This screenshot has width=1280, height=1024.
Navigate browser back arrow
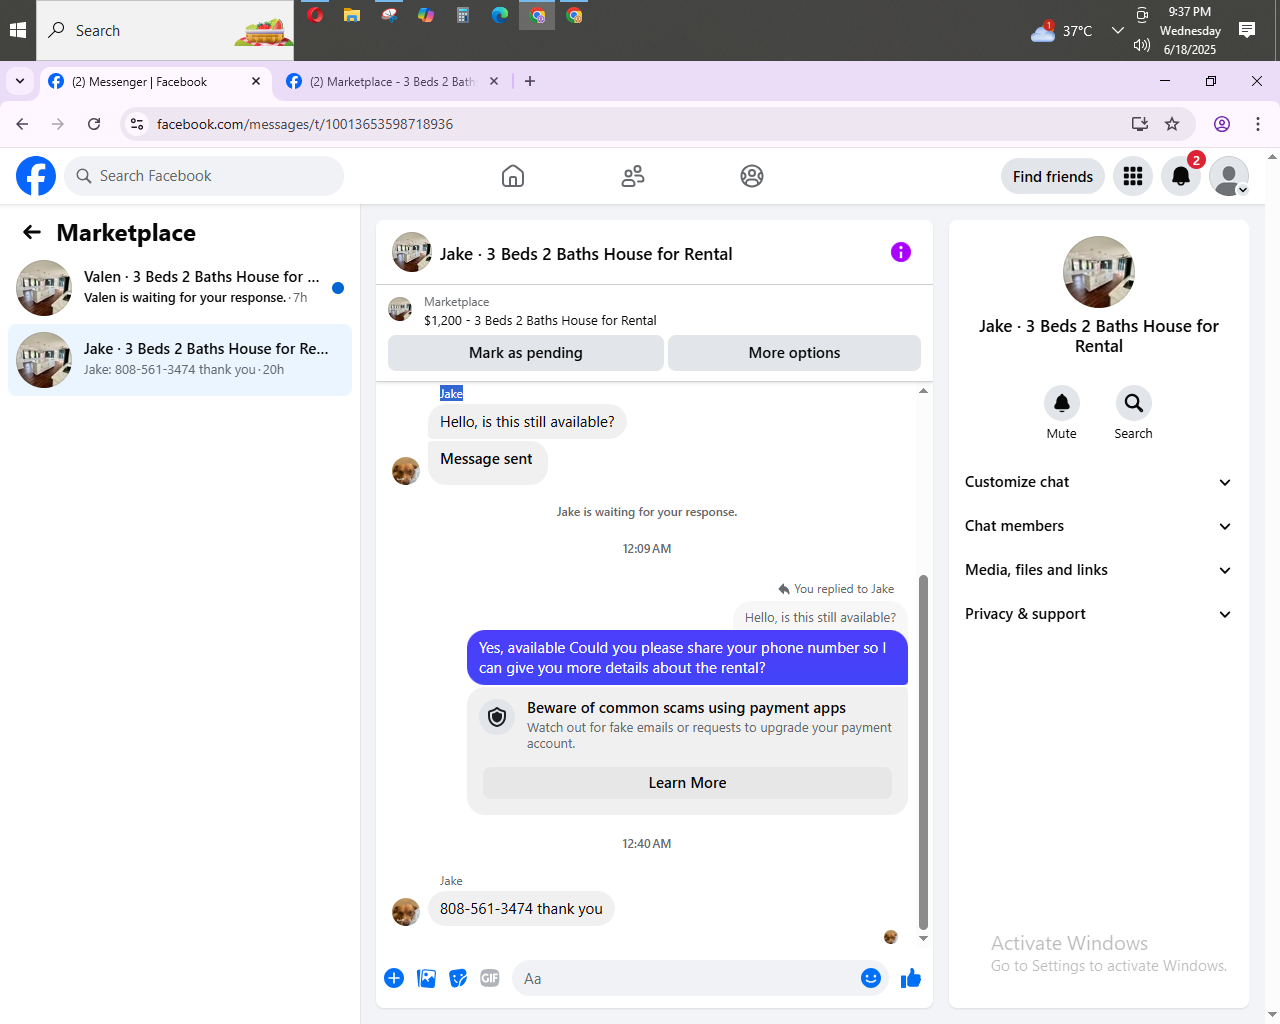tap(22, 124)
